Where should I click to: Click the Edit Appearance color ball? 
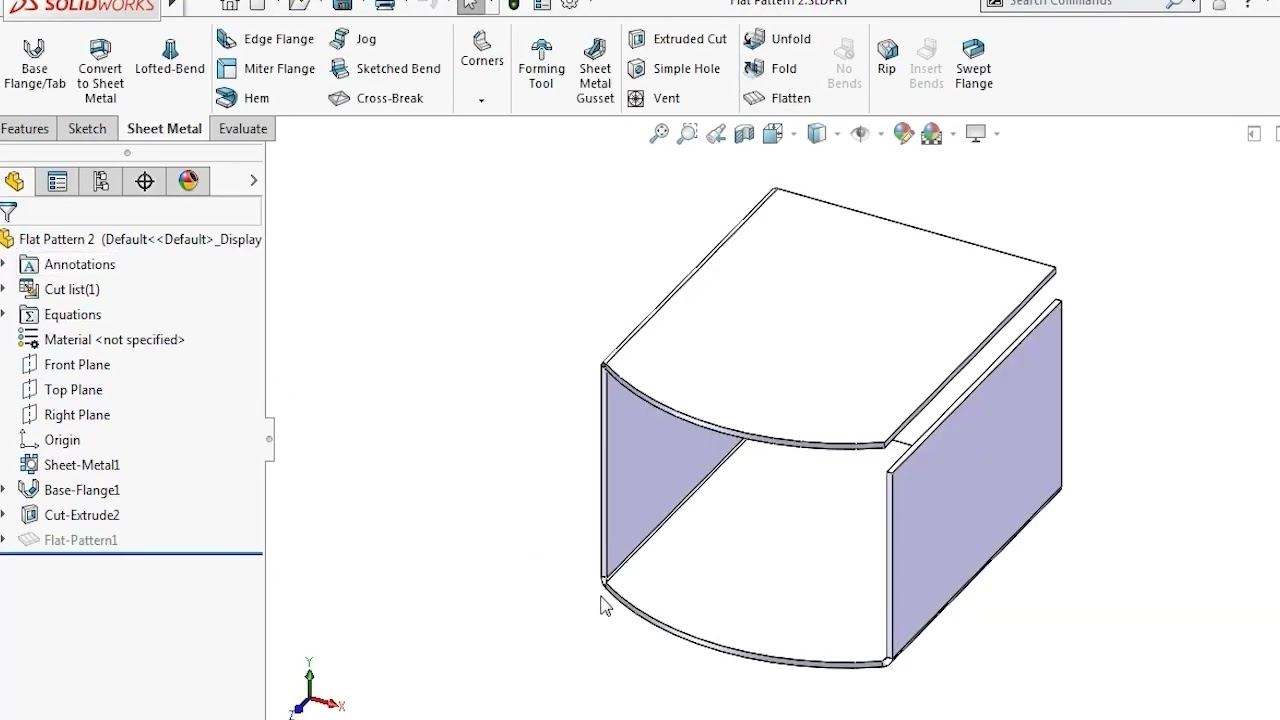point(904,133)
